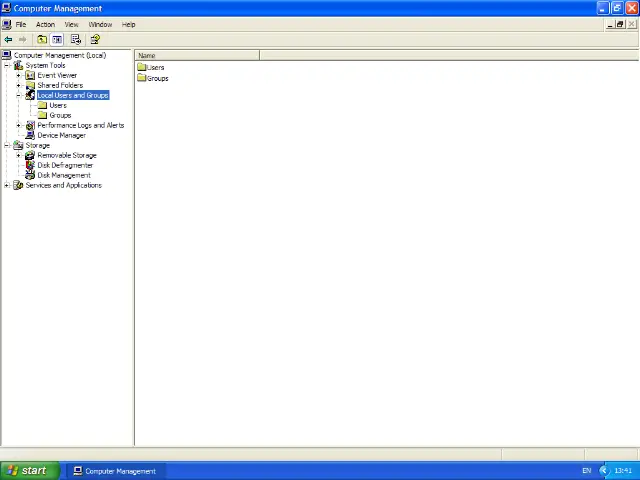Restore the inner console window
This screenshot has height=480, width=640.
620,24
